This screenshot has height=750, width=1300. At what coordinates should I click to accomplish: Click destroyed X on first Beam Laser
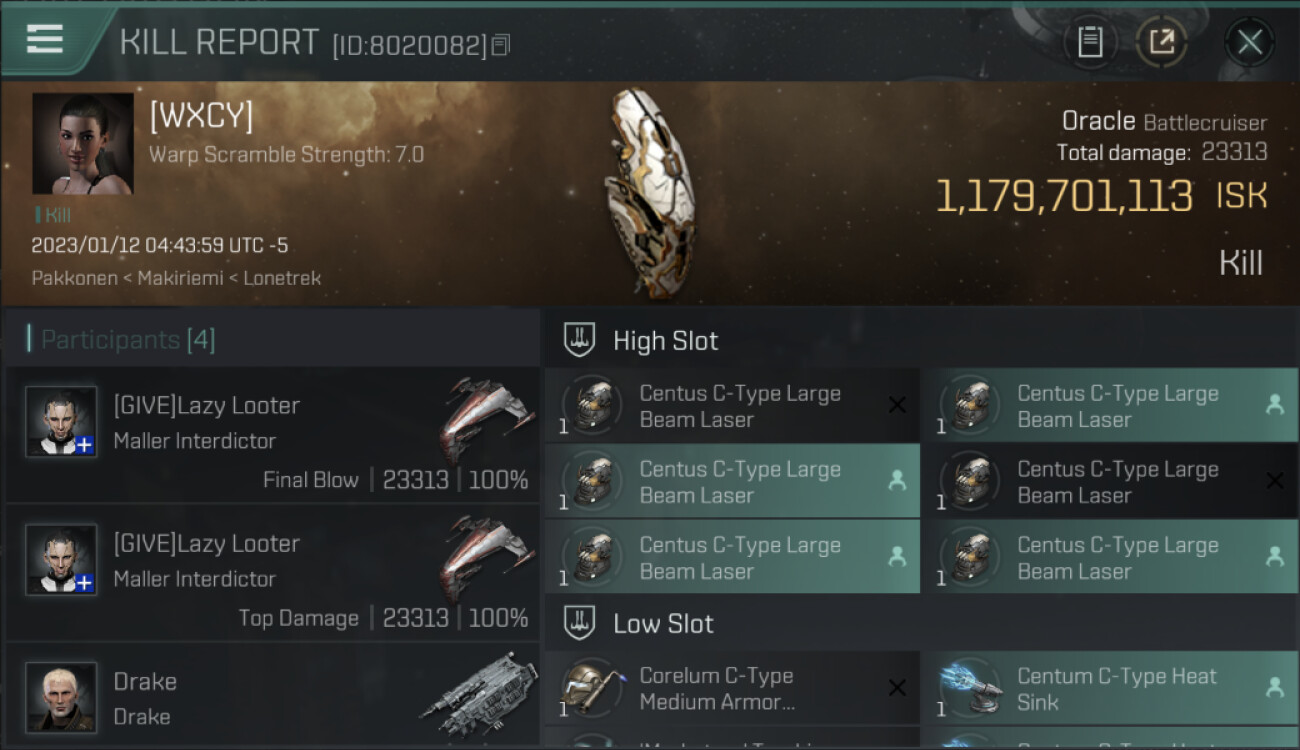[897, 405]
